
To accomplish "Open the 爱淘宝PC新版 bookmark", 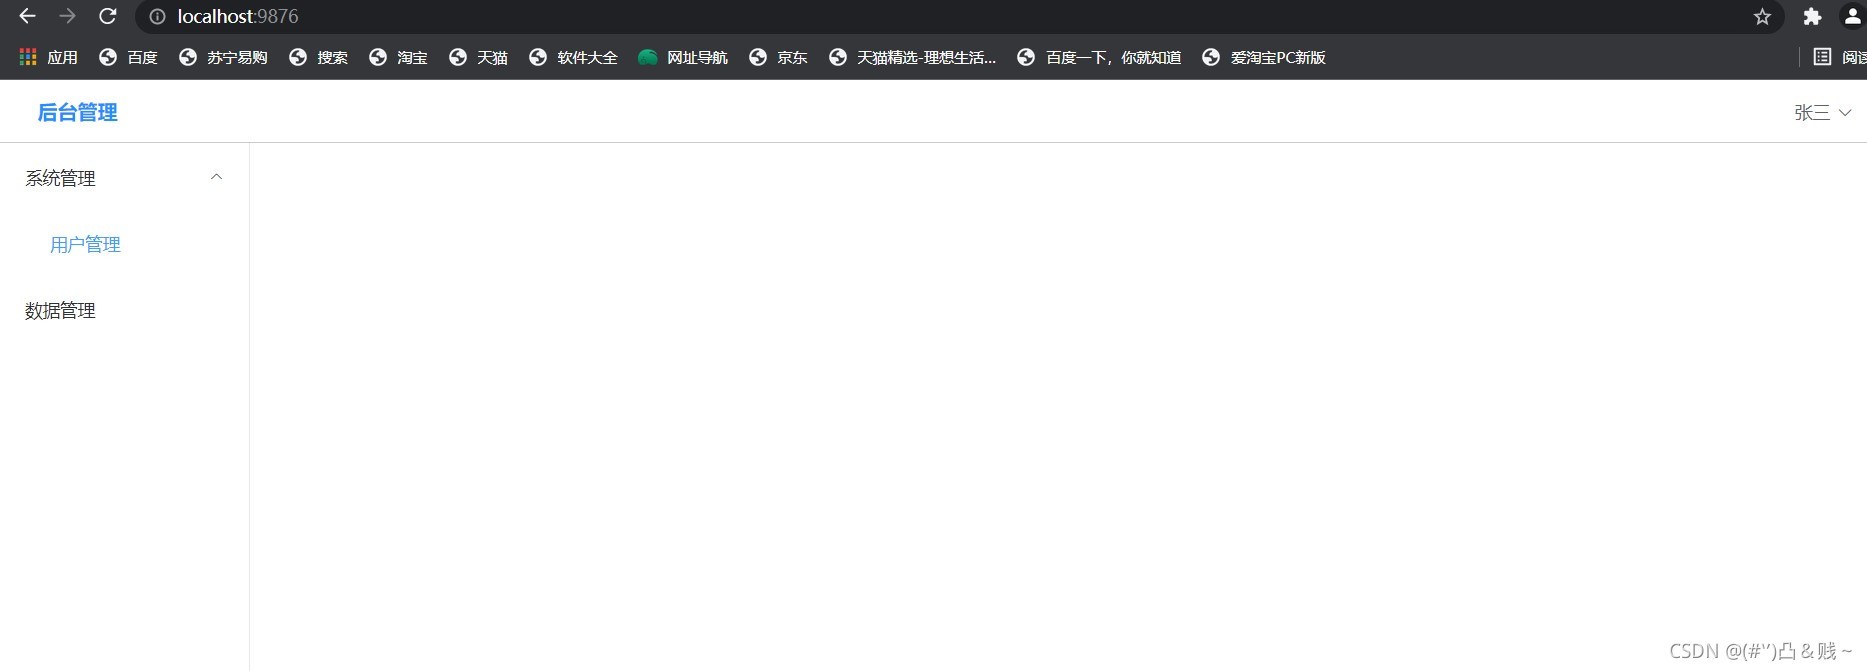I will coord(1264,57).
